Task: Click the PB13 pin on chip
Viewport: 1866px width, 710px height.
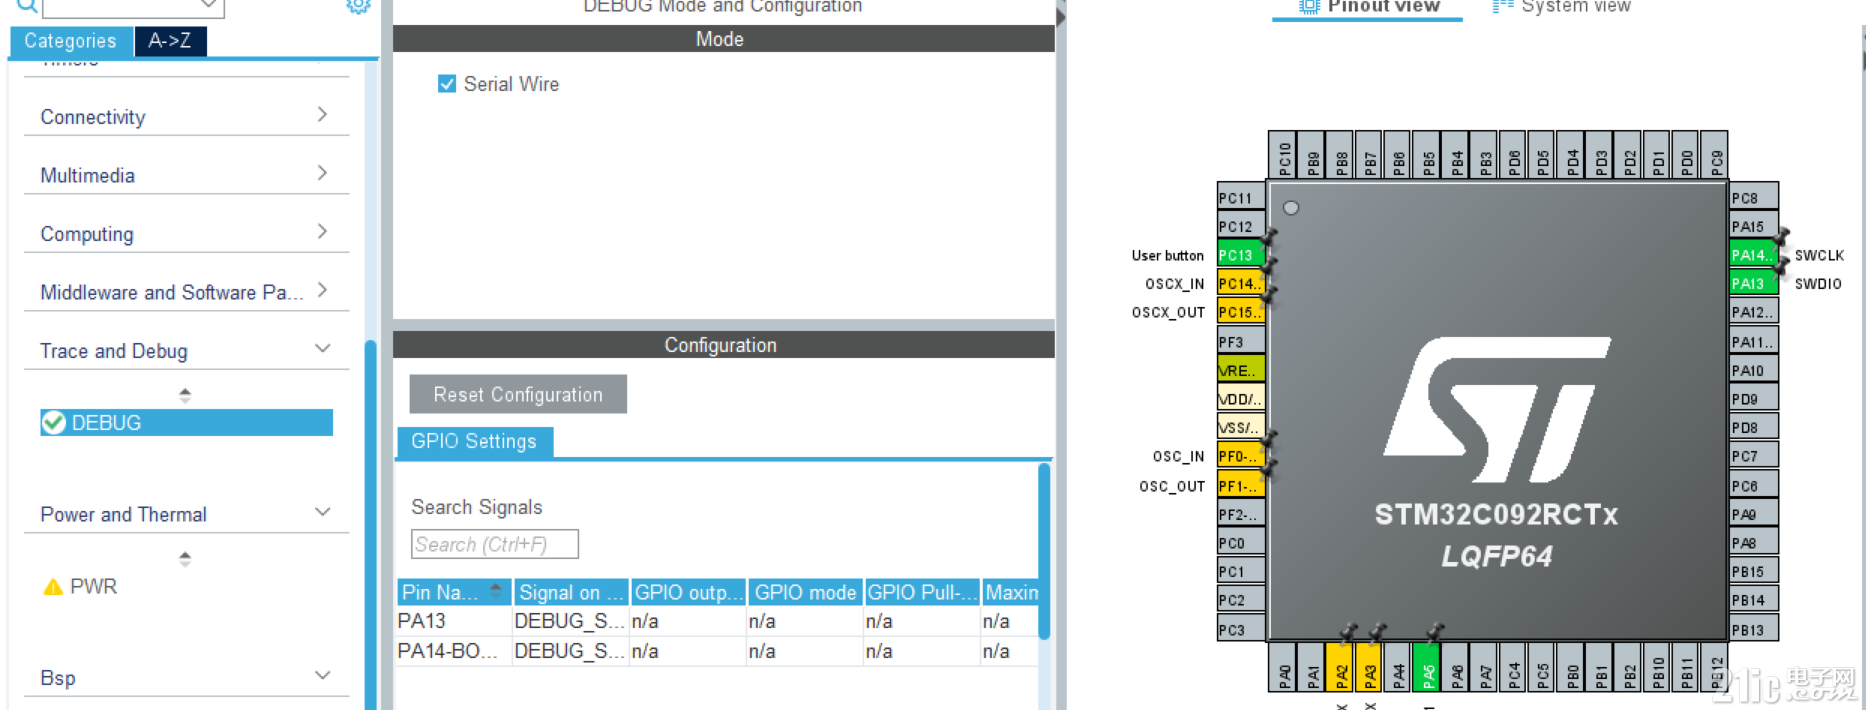Action: click(x=1754, y=630)
